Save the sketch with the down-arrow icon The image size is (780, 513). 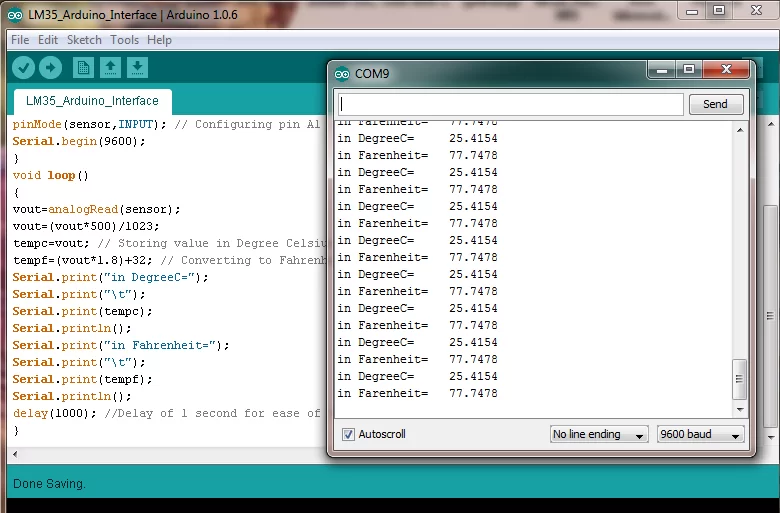click(138, 68)
